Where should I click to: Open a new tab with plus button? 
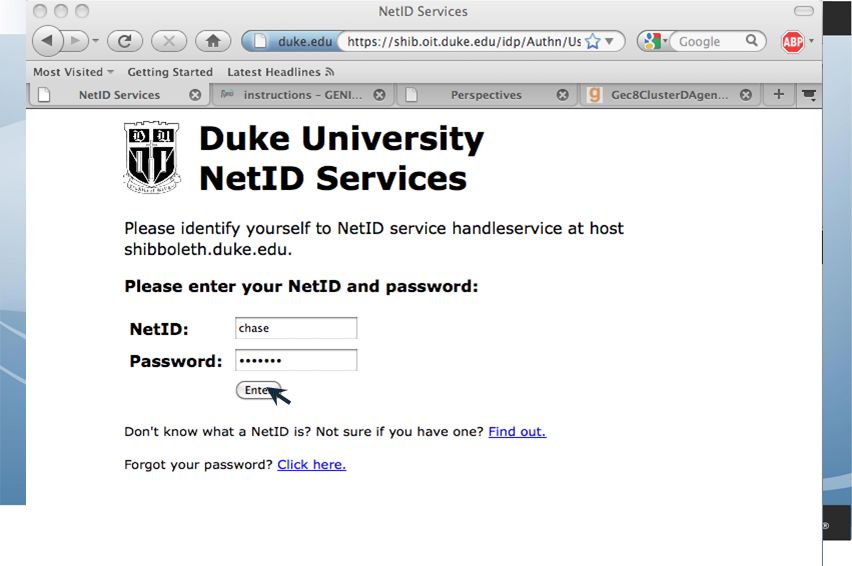(779, 95)
